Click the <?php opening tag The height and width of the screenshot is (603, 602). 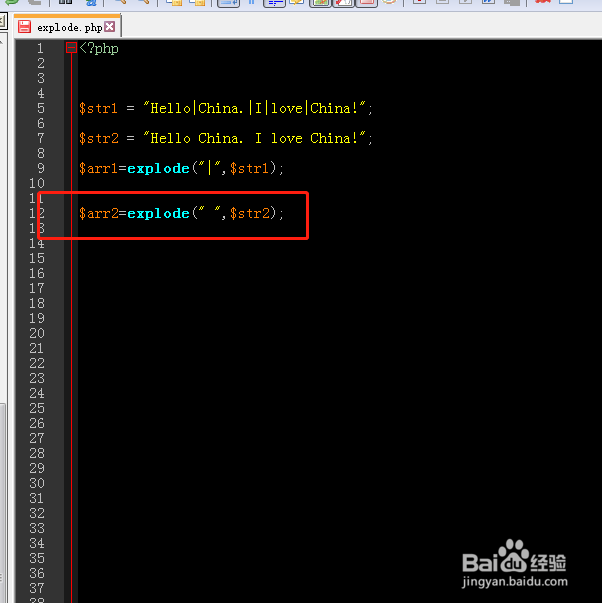[99, 48]
